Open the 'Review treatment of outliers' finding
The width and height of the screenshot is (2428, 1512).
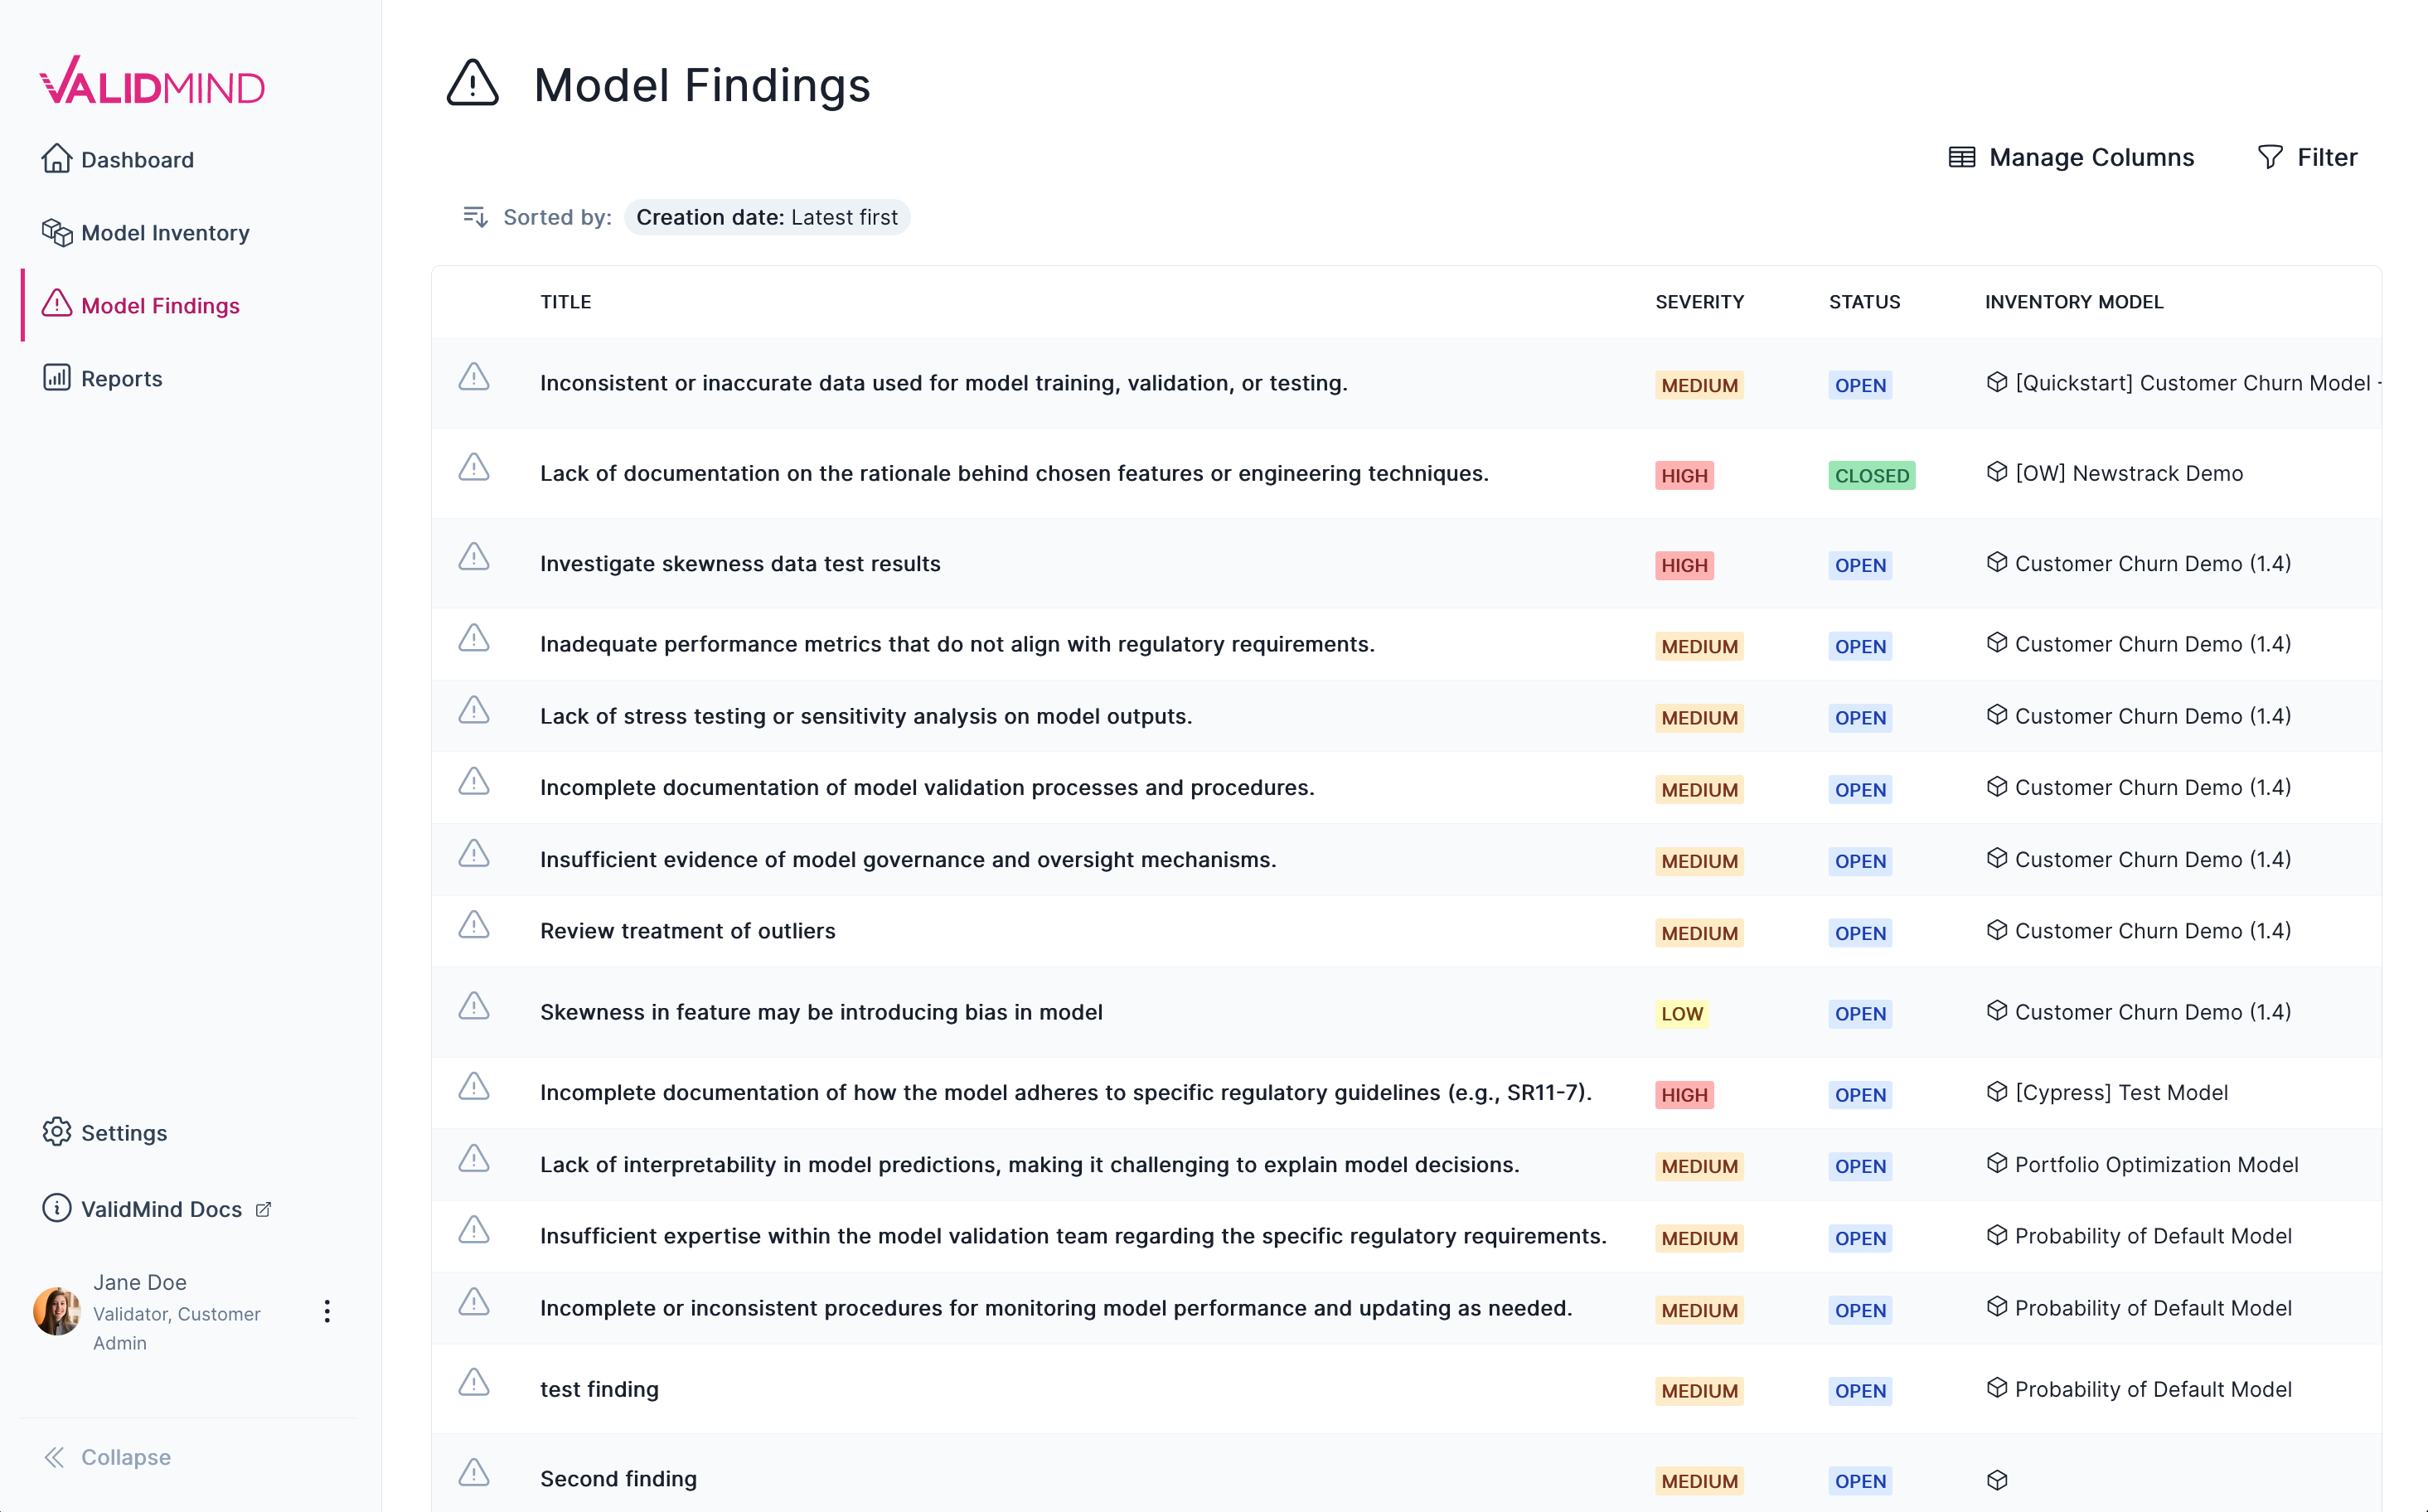point(687,931)
